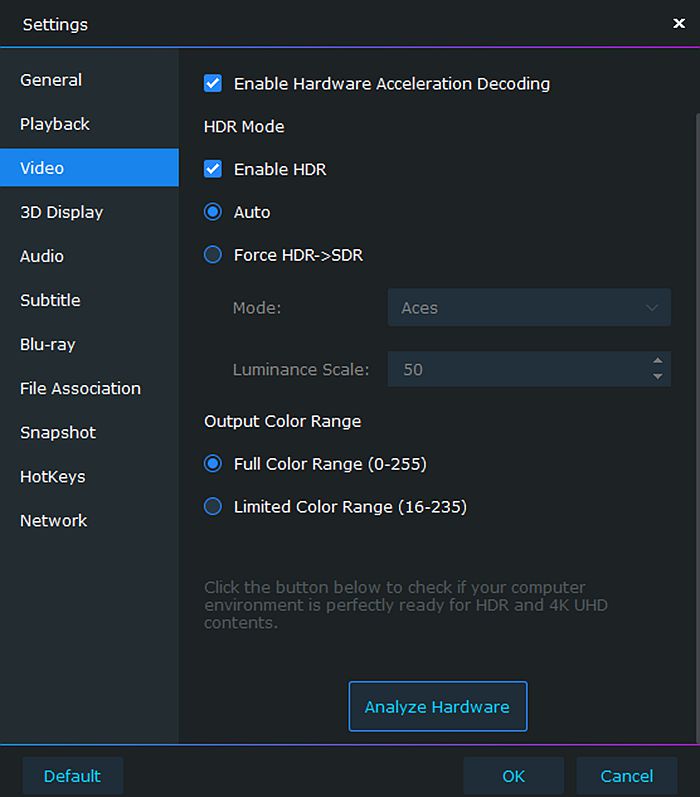
Task: Open HotKeys settings
Action: point(53,477)
